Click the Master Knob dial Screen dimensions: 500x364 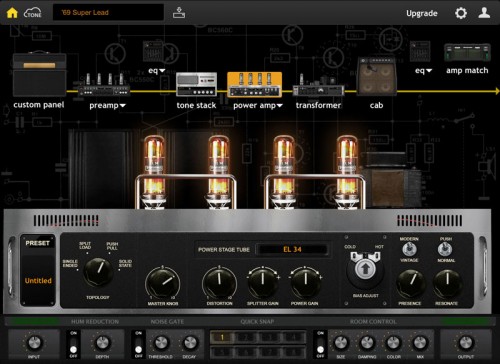tap(163, 283)
